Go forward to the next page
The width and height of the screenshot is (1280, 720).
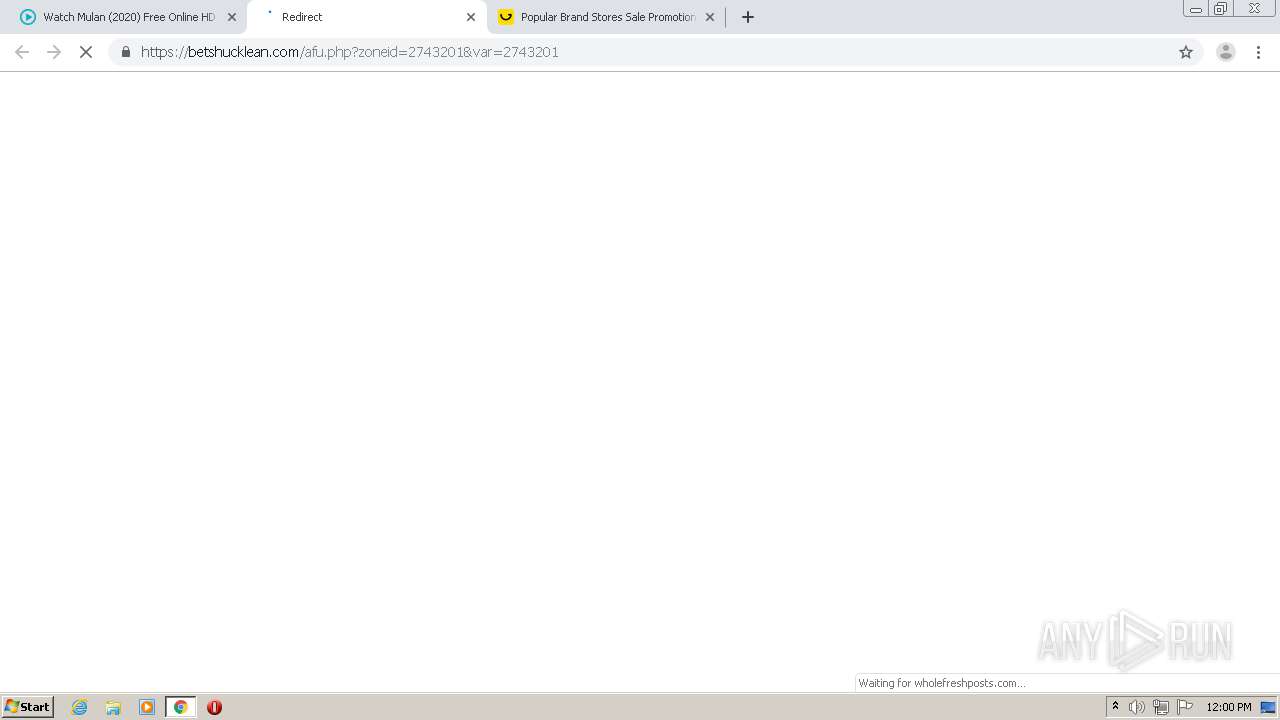pyautogui.click(x=54, y=52)
